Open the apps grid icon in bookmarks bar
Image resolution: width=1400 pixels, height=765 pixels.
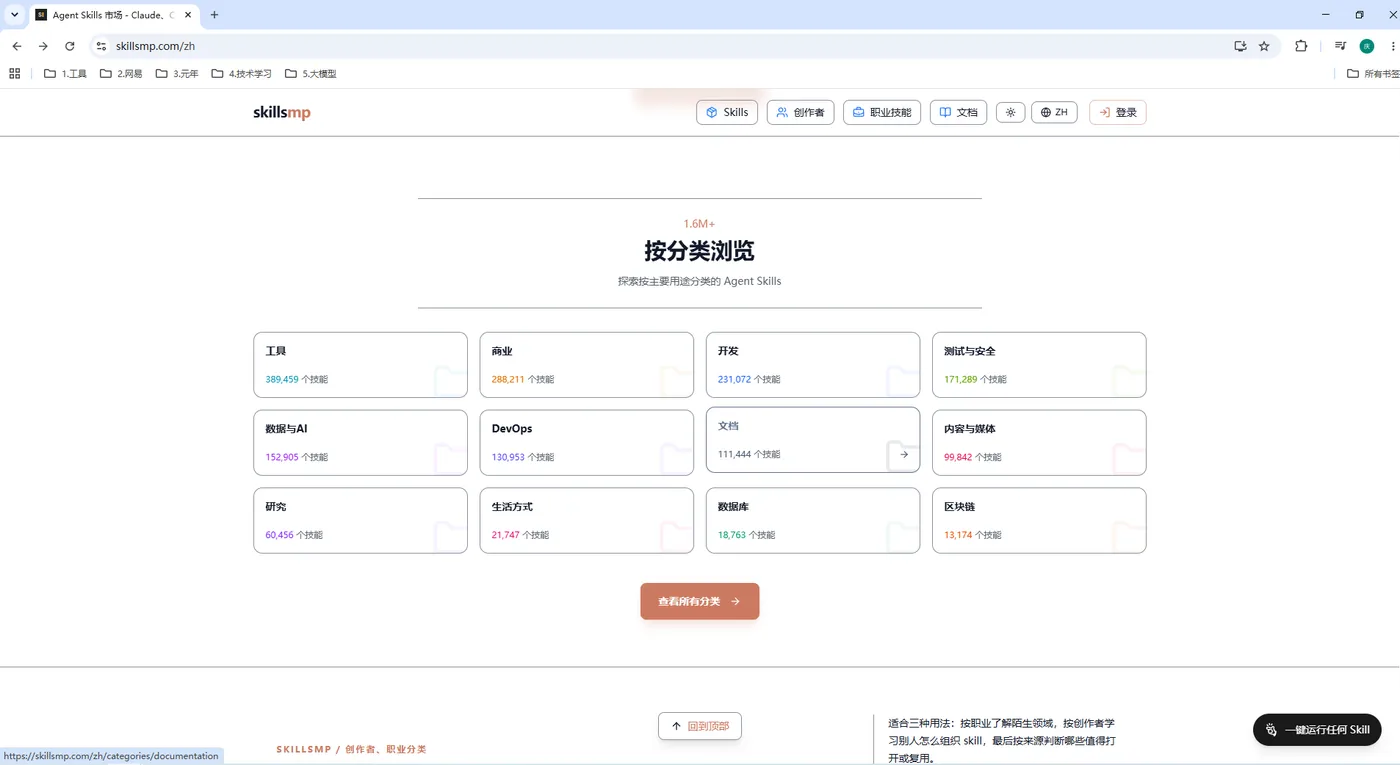click(15, 73)
